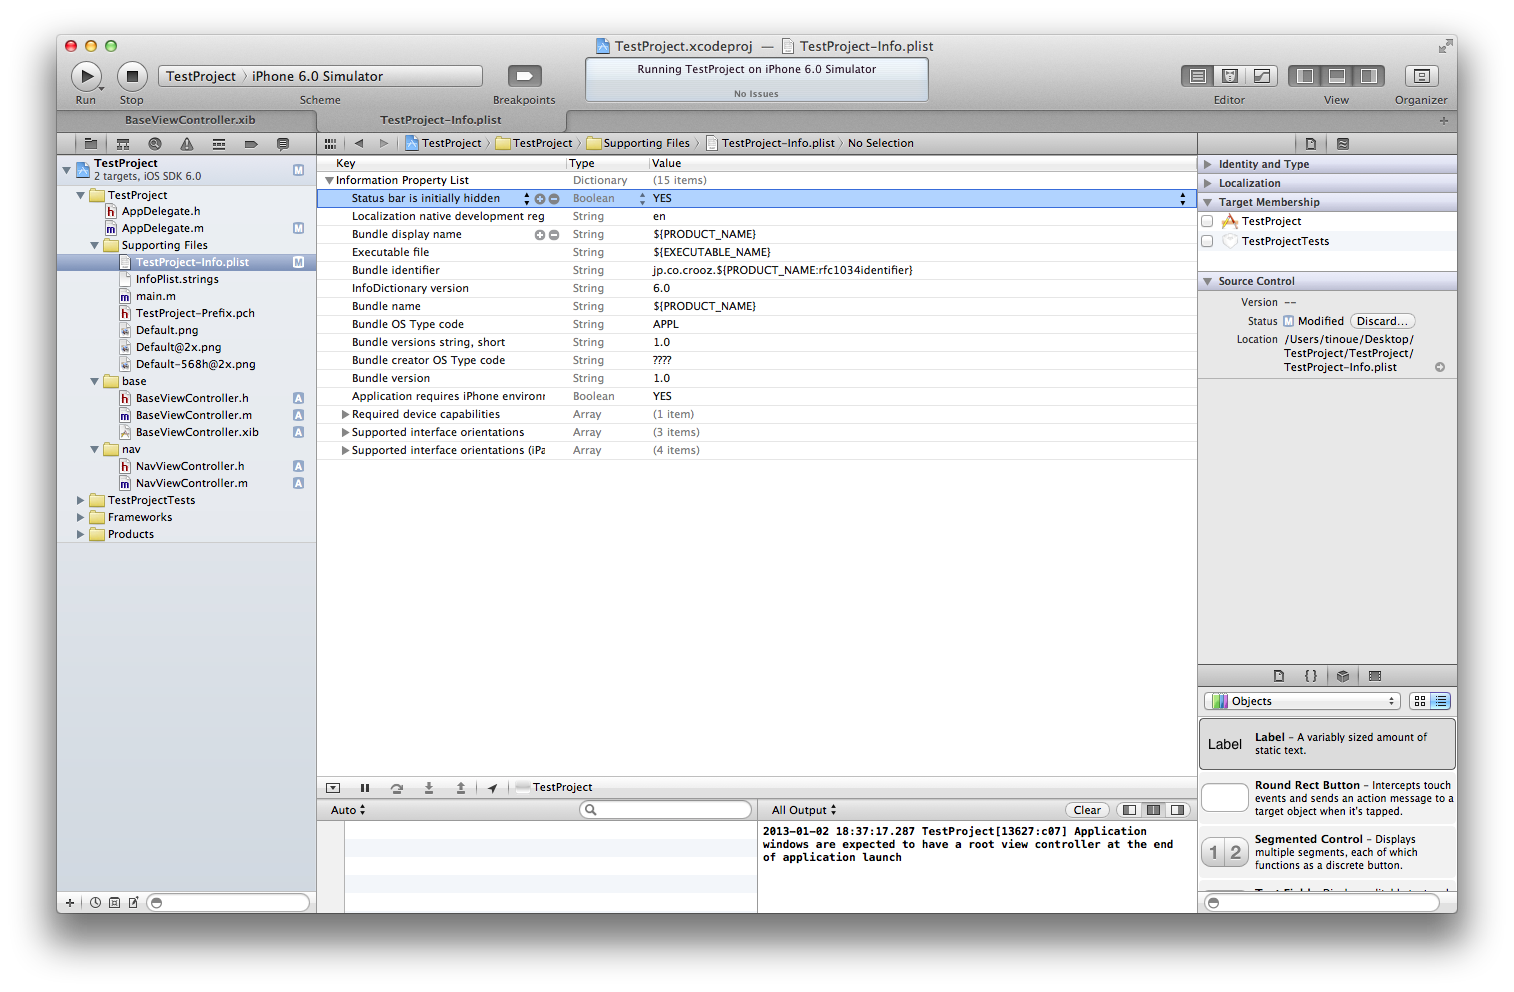Show only the console view
The image size is (1514, 992).
pyautogui.click(x=1177, y=810)
